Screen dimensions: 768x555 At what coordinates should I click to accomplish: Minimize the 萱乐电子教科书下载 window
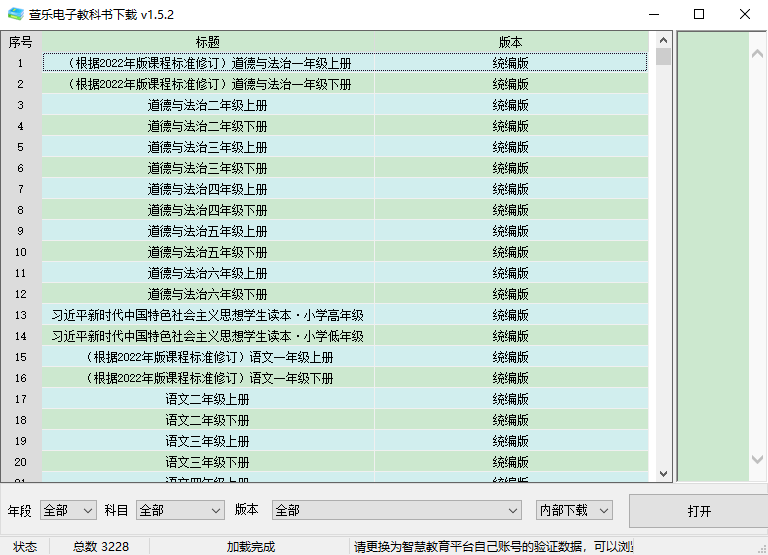click(x=653, y=14)
